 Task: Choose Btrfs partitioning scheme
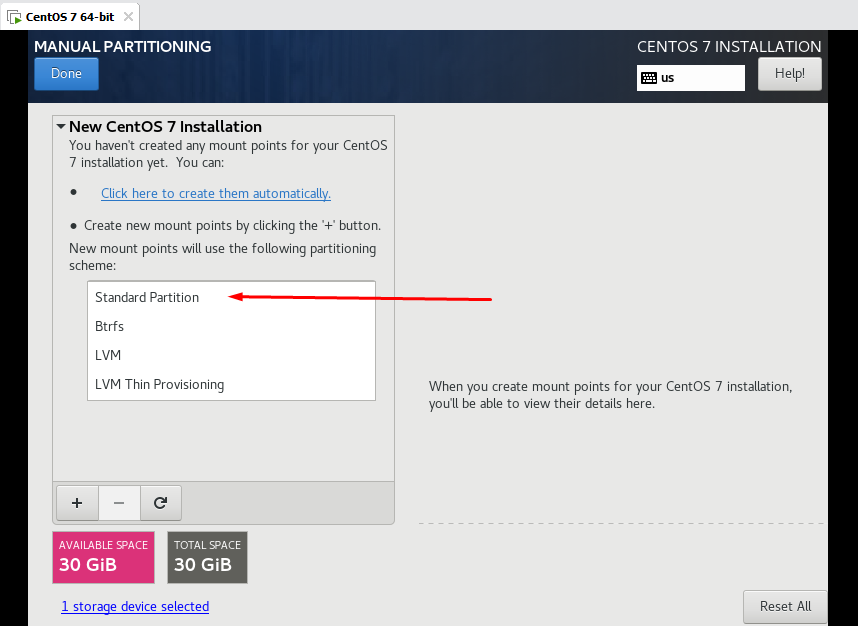click(x=231, y=326)
